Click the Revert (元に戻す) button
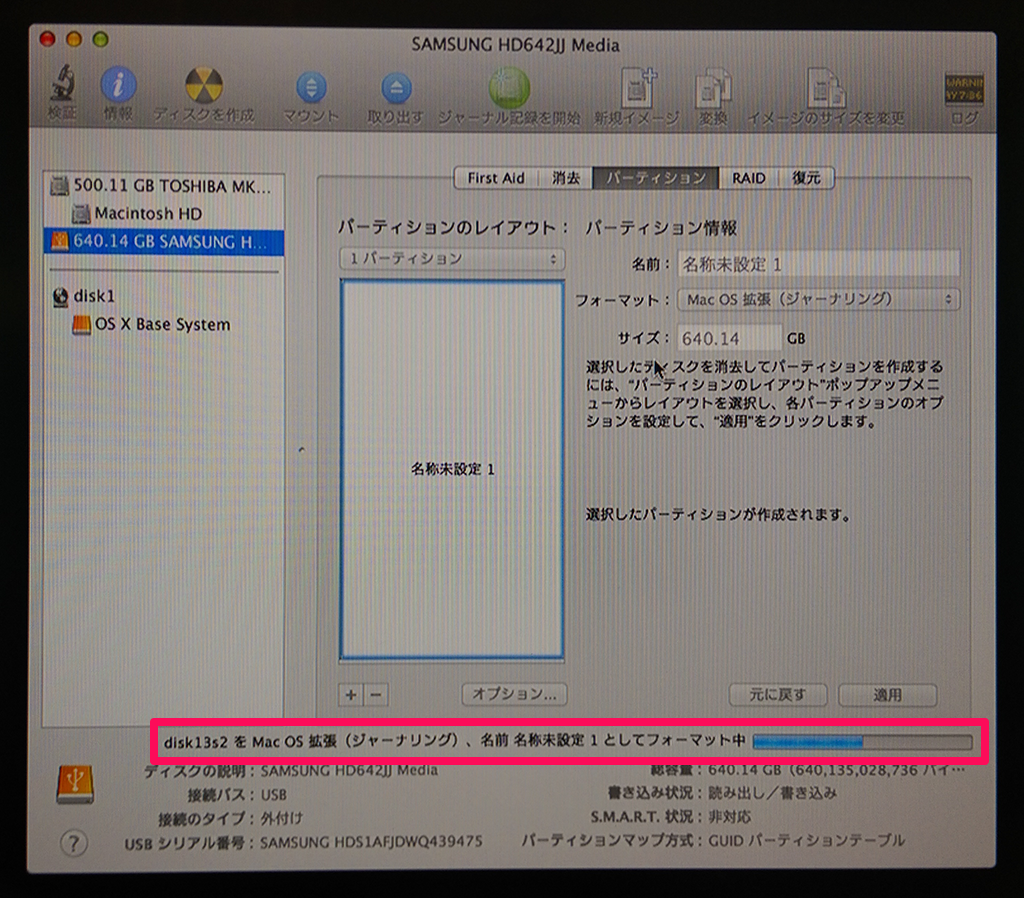The image size is (1024, 898). point(779,695)
